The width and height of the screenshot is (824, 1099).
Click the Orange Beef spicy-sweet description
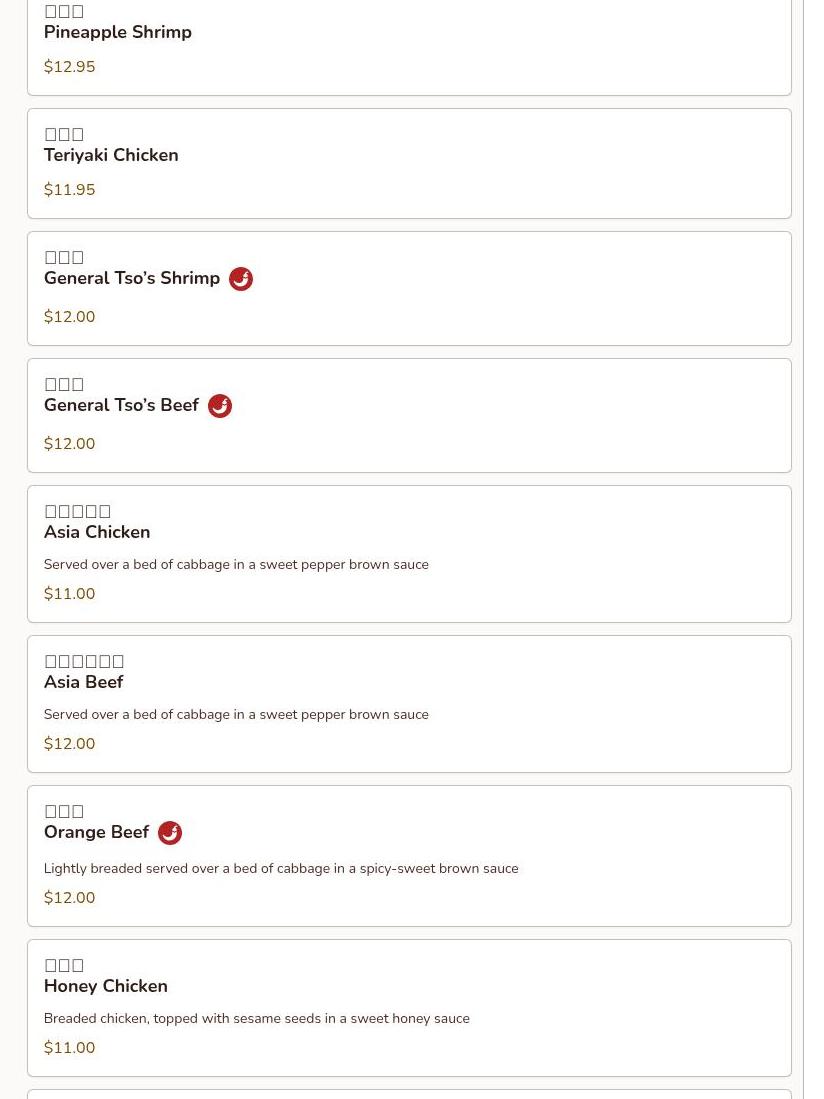[281, 868]
